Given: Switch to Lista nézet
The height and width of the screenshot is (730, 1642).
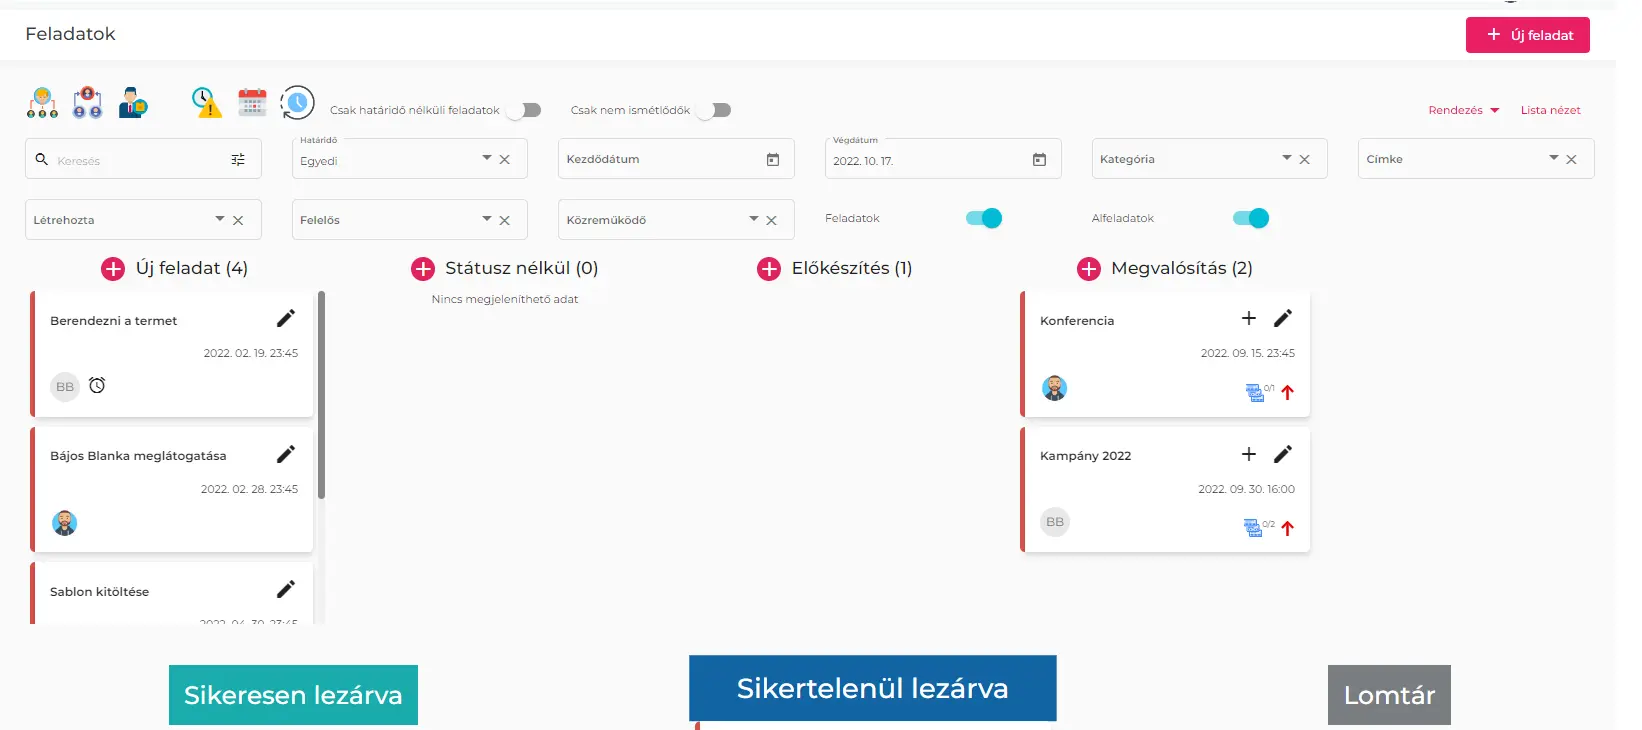Looking at the screenshot, I should [x=1550, y=110].
